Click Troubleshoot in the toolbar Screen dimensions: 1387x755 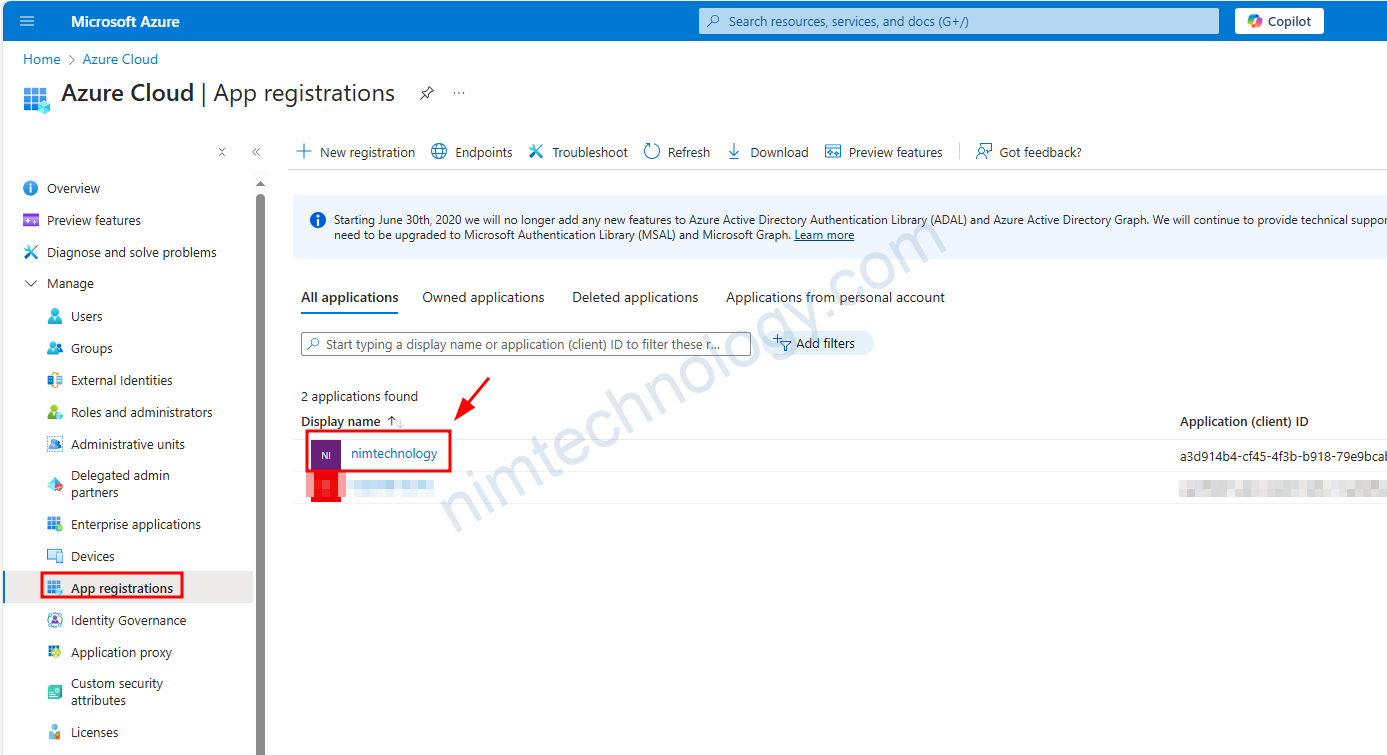click(578, 152)
